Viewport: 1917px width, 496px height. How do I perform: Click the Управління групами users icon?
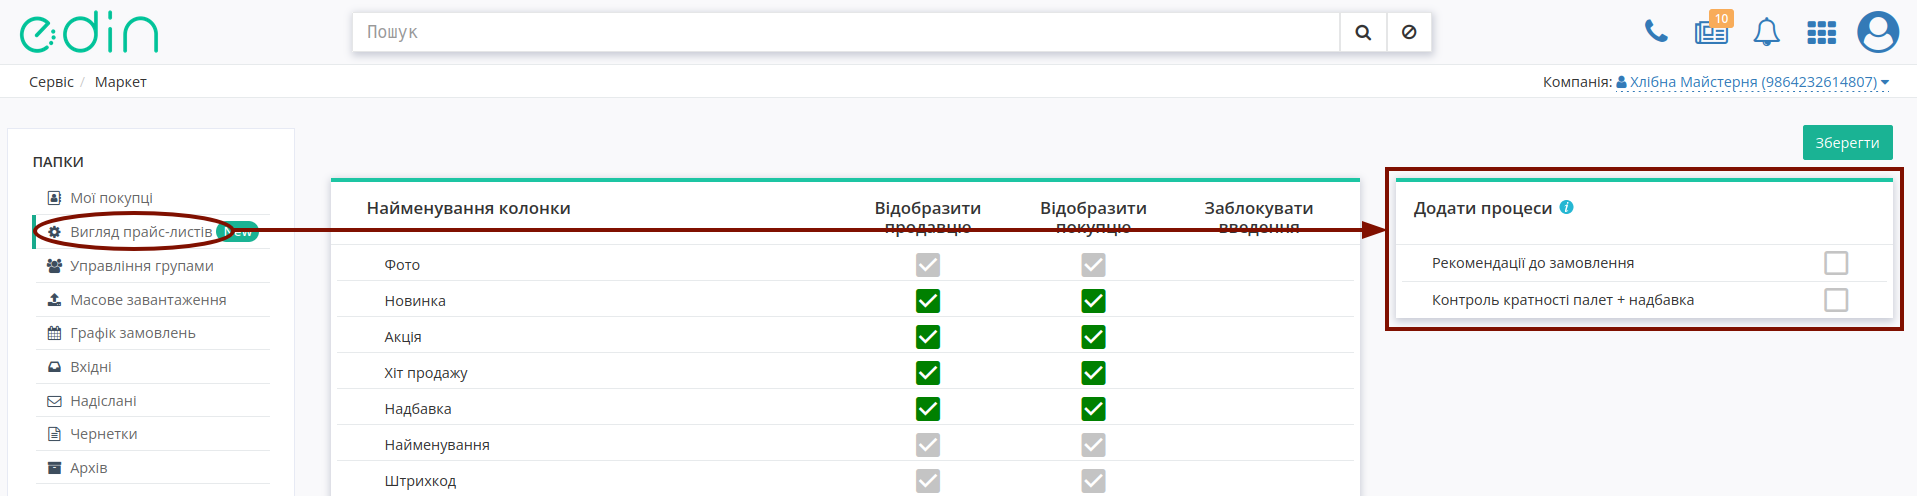tap(55, 266)
